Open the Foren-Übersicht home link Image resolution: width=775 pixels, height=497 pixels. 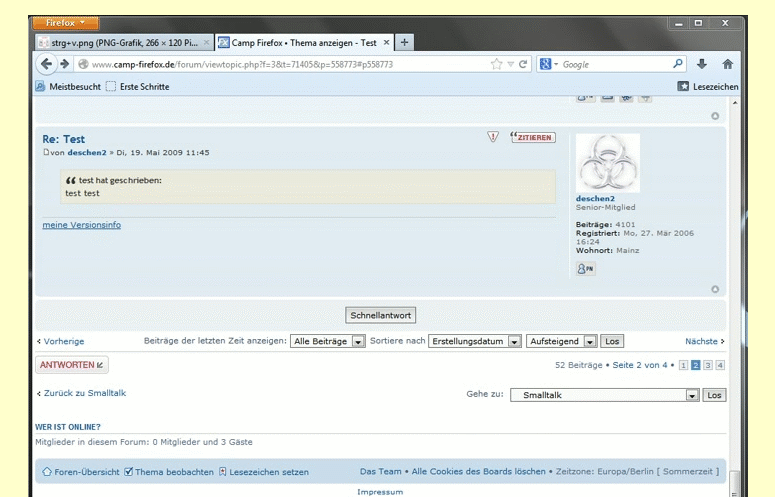tap(81, 472)
